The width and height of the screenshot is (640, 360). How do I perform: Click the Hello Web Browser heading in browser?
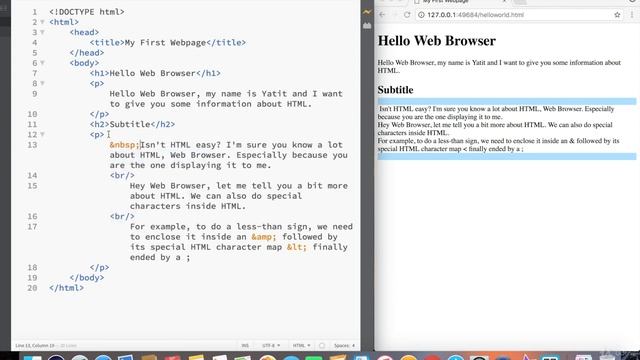pos(436,40)
